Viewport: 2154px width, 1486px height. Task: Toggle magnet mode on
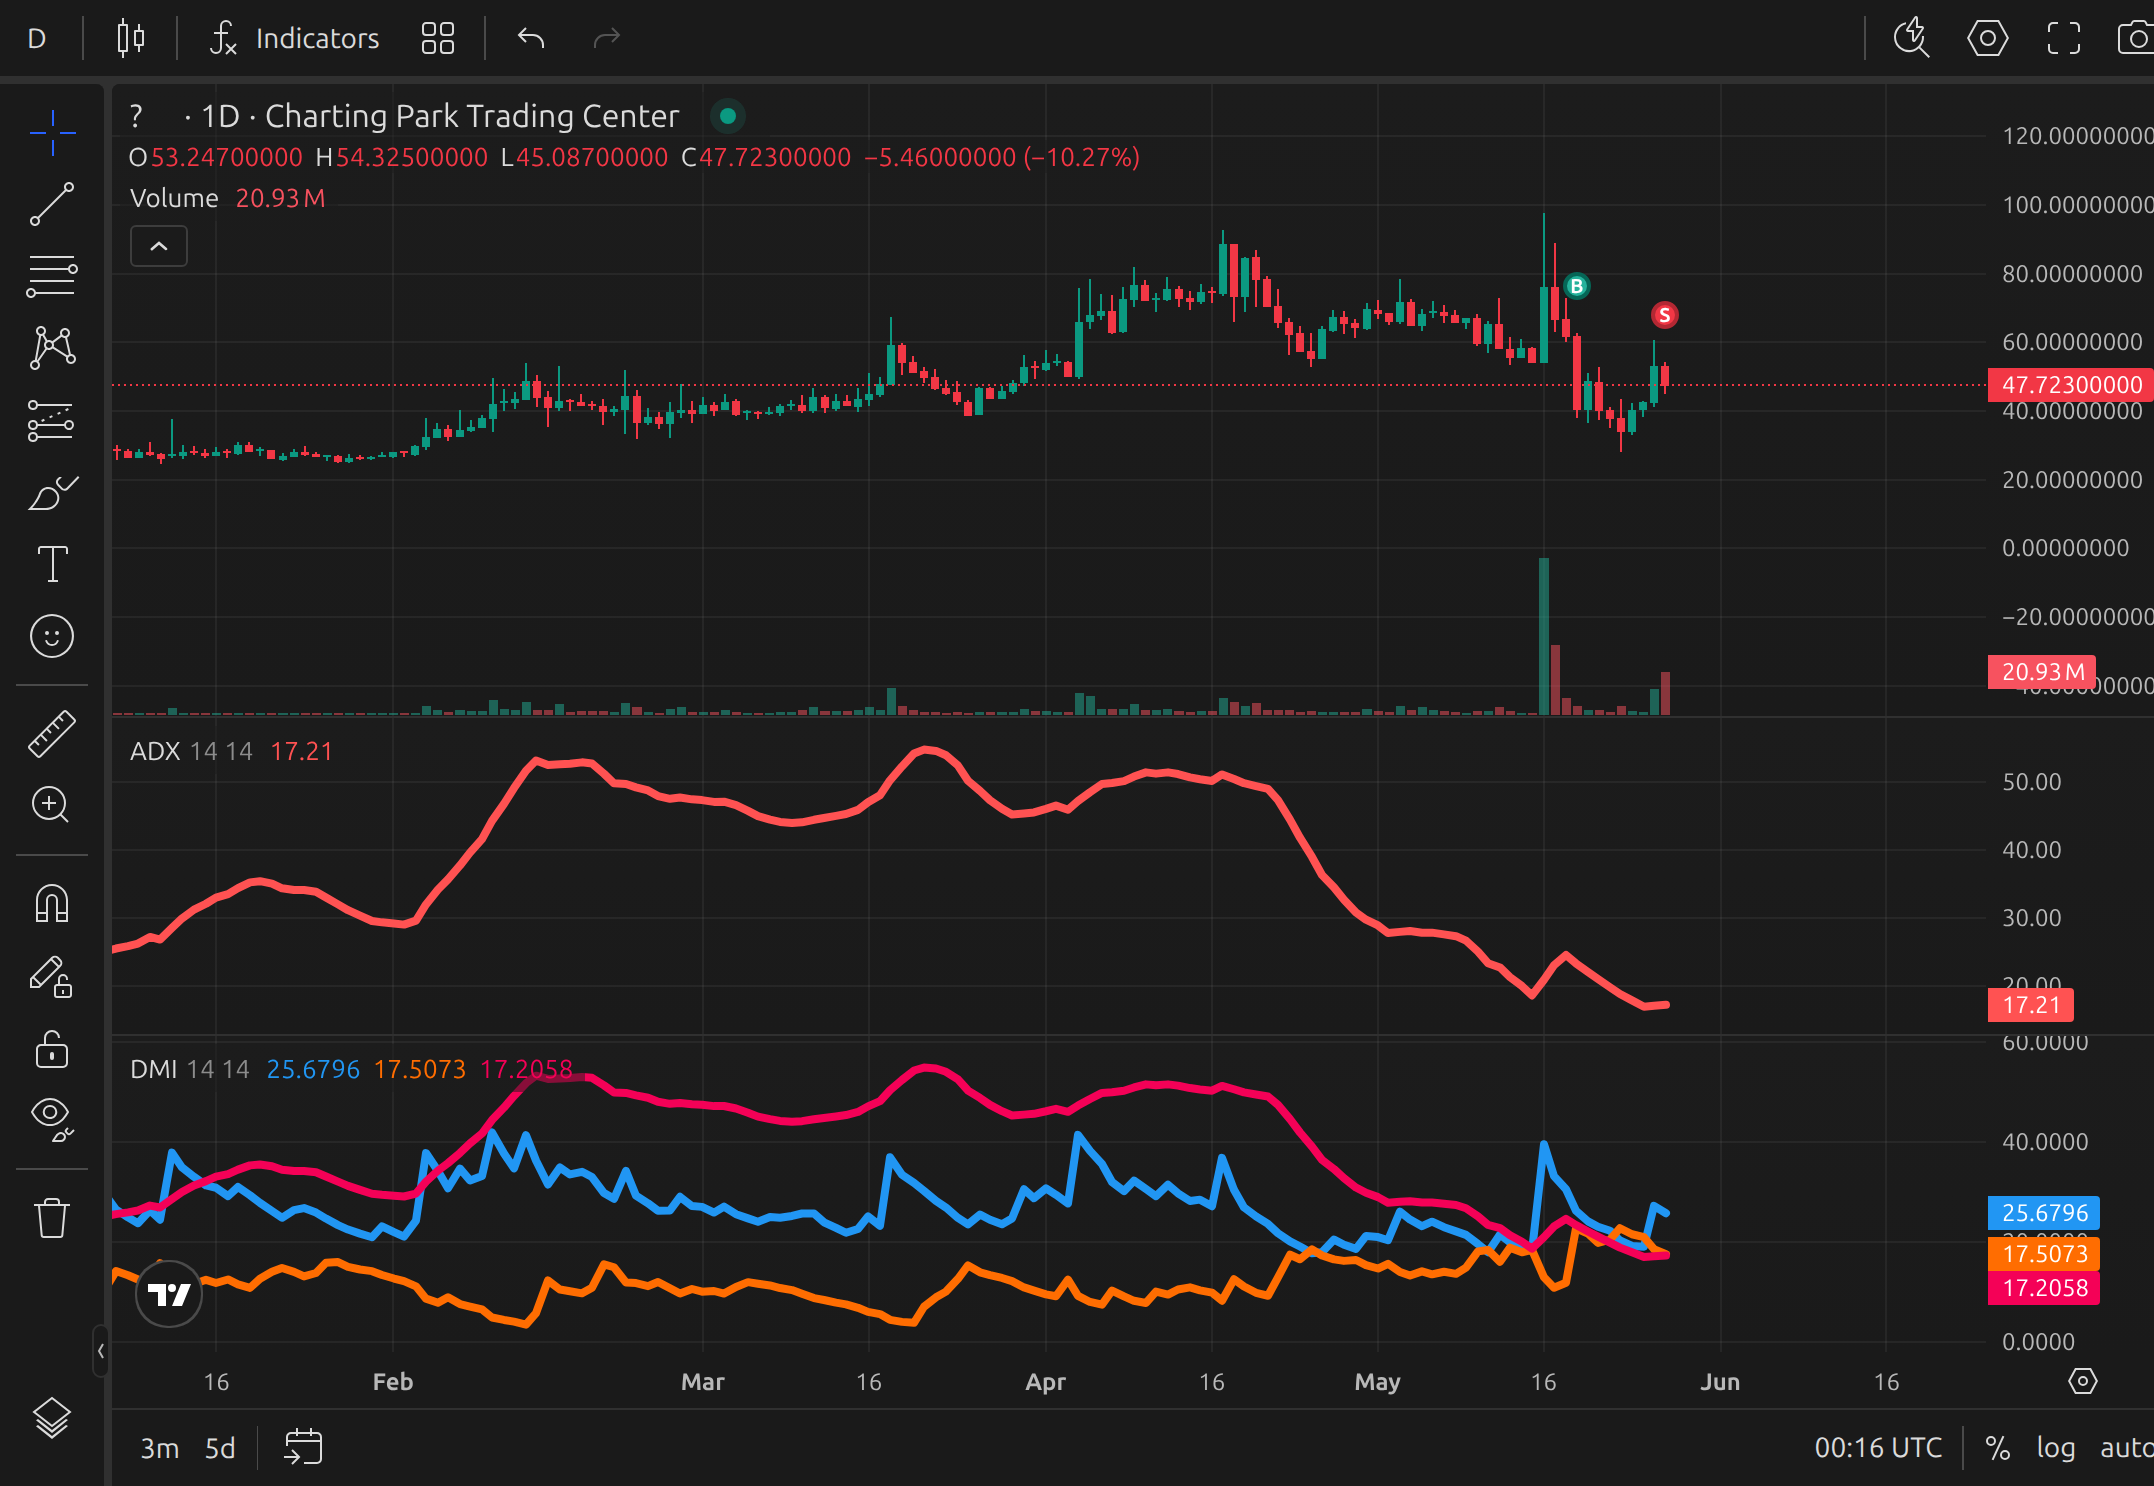click(x=52, y=904)
